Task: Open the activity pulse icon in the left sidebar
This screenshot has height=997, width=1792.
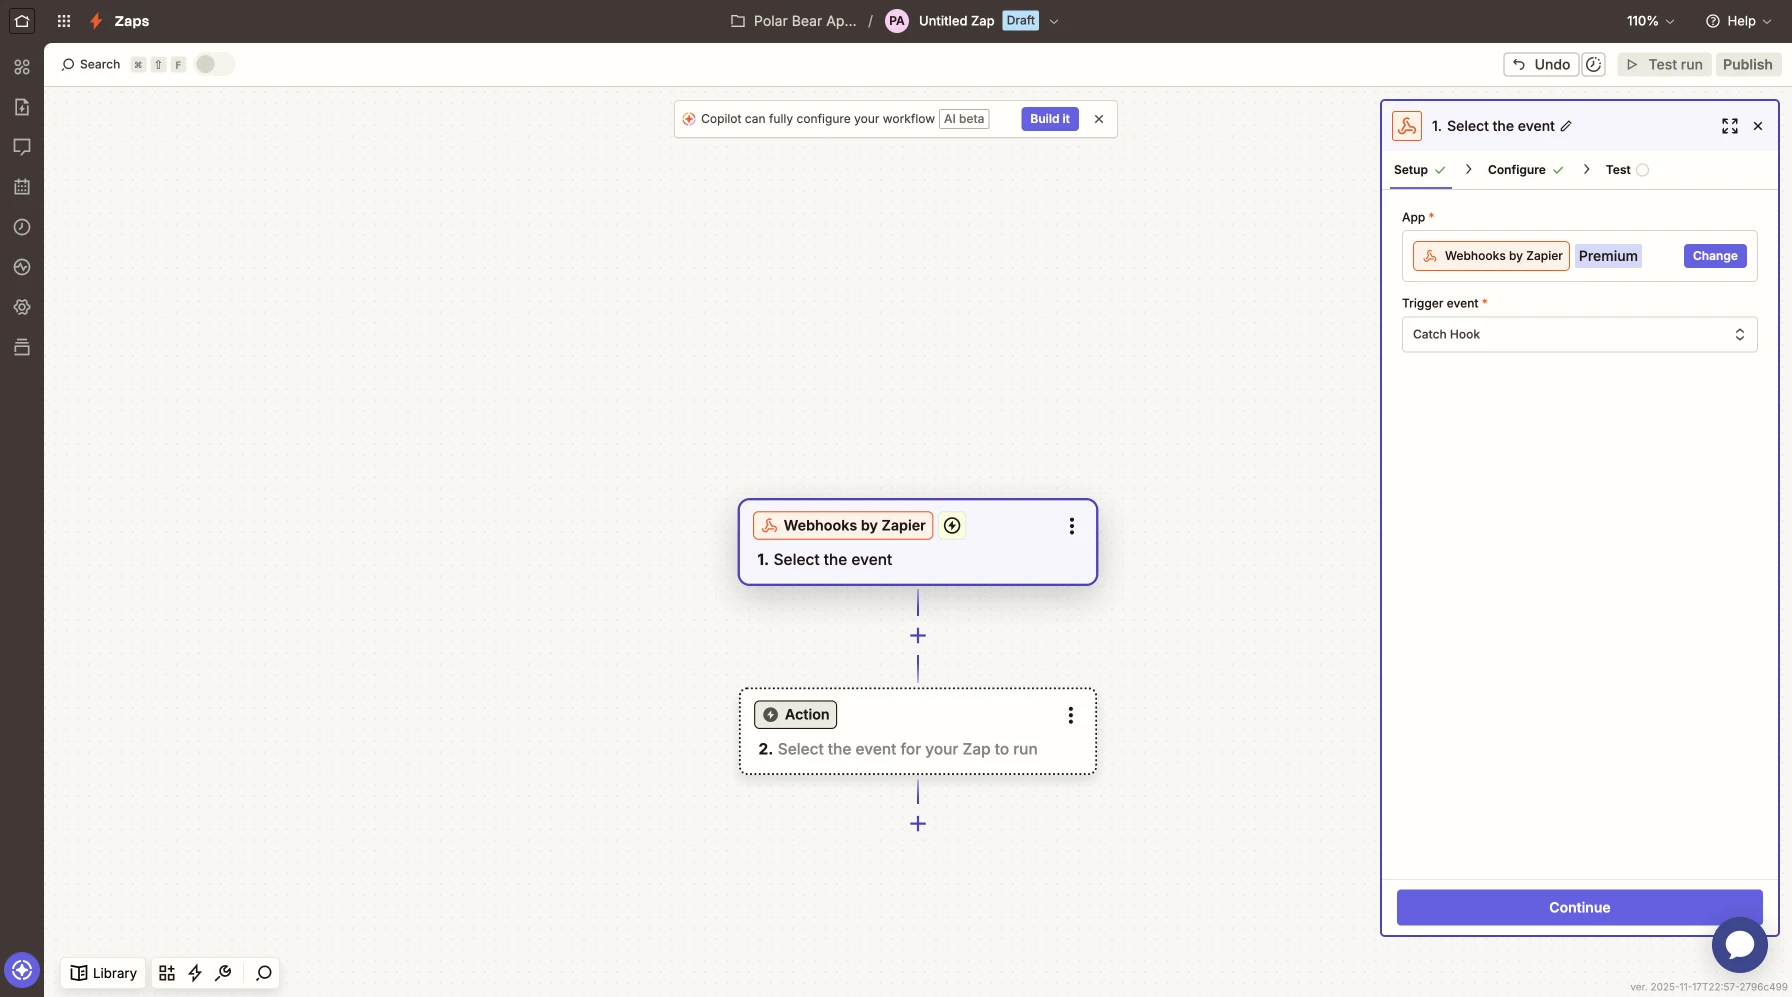Action: [x=22, y=267]
